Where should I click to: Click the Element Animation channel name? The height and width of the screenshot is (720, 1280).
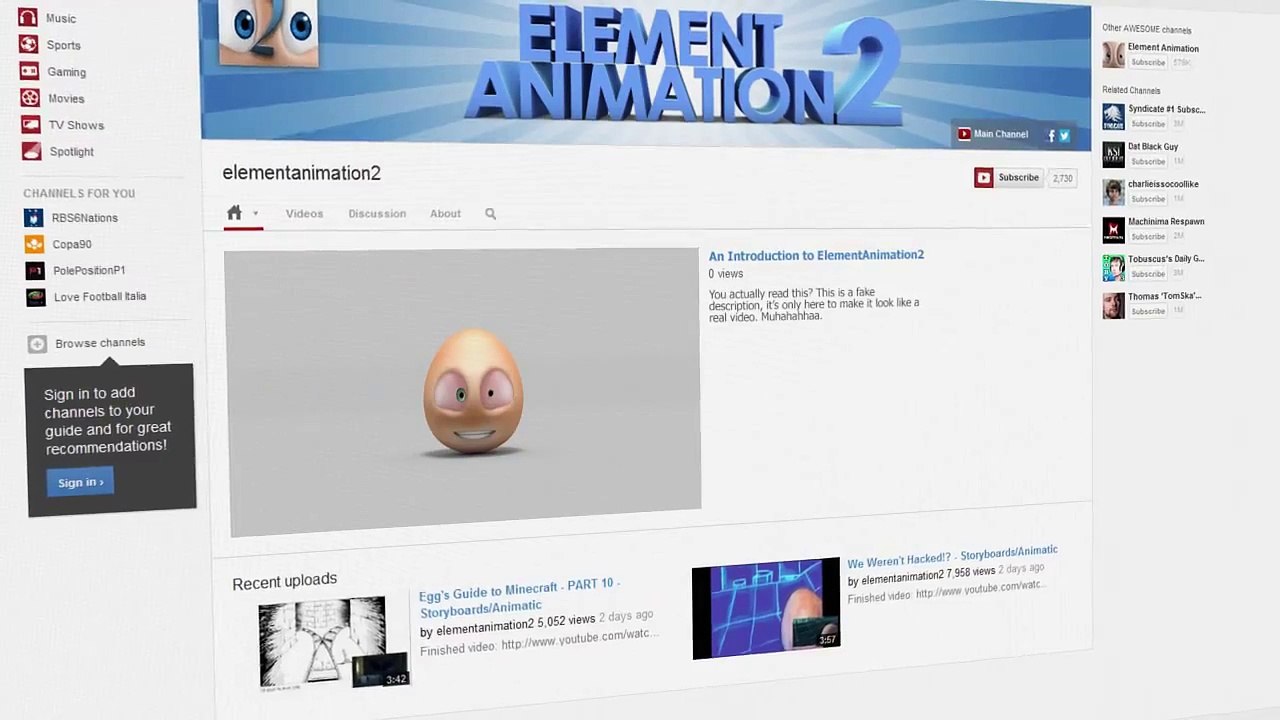pos(1163,48)
